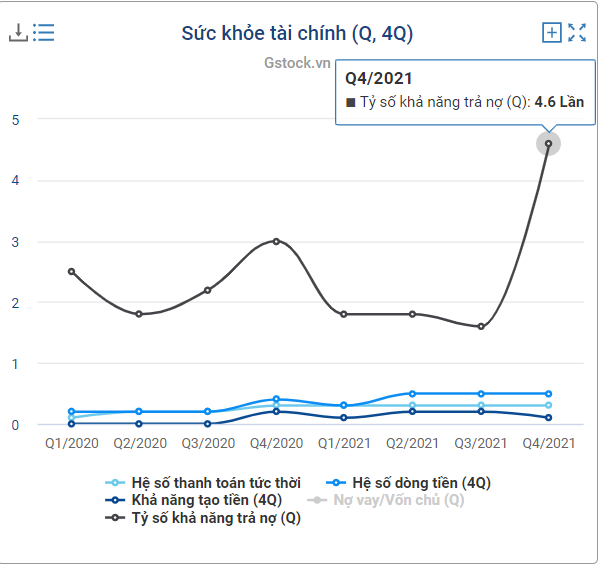Click the chart title Sức khỏe tài chính
Image resolution: width=600 pixels, height=566 pixels.
pyautogui.click(x=297, y=33)
